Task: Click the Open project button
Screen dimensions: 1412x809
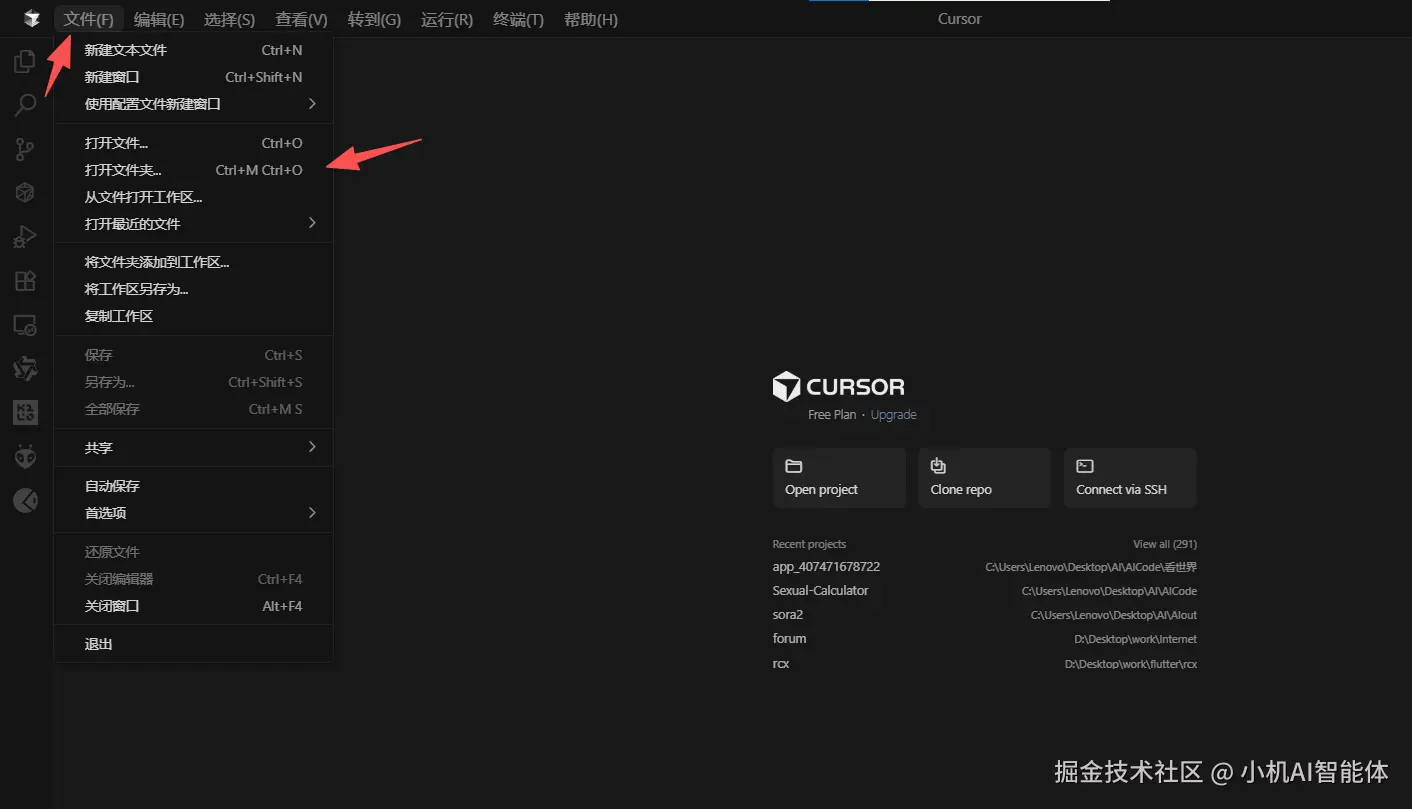Action: pos(839,478)
